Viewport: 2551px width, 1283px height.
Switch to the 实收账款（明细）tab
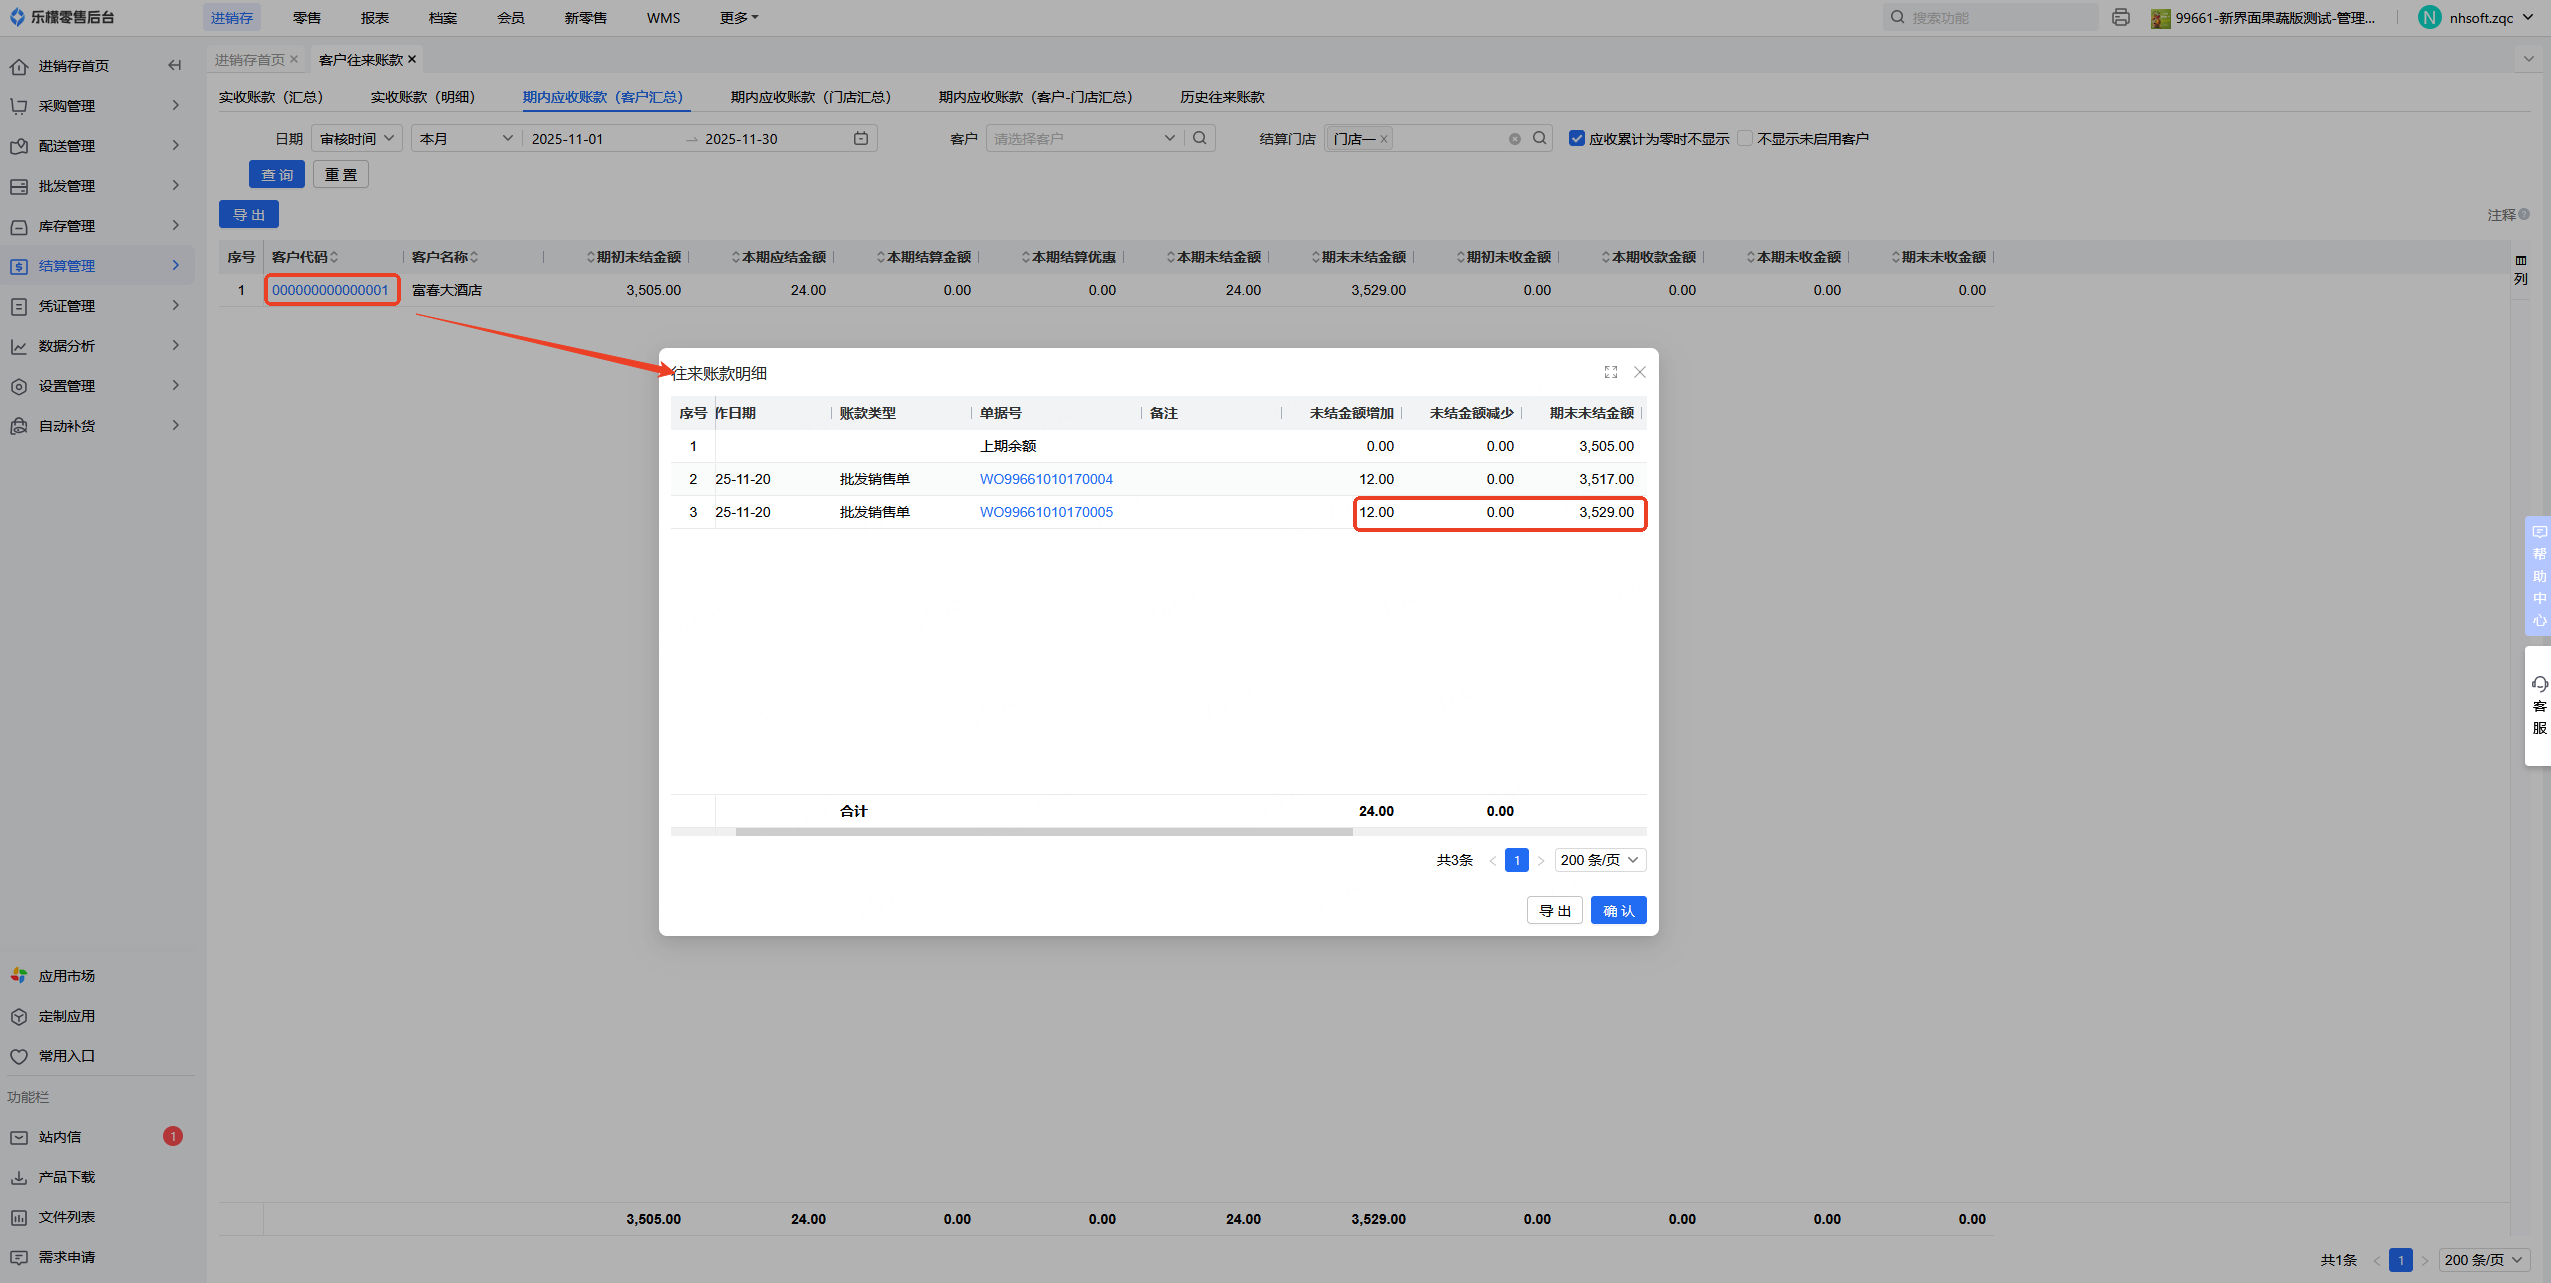422,97
